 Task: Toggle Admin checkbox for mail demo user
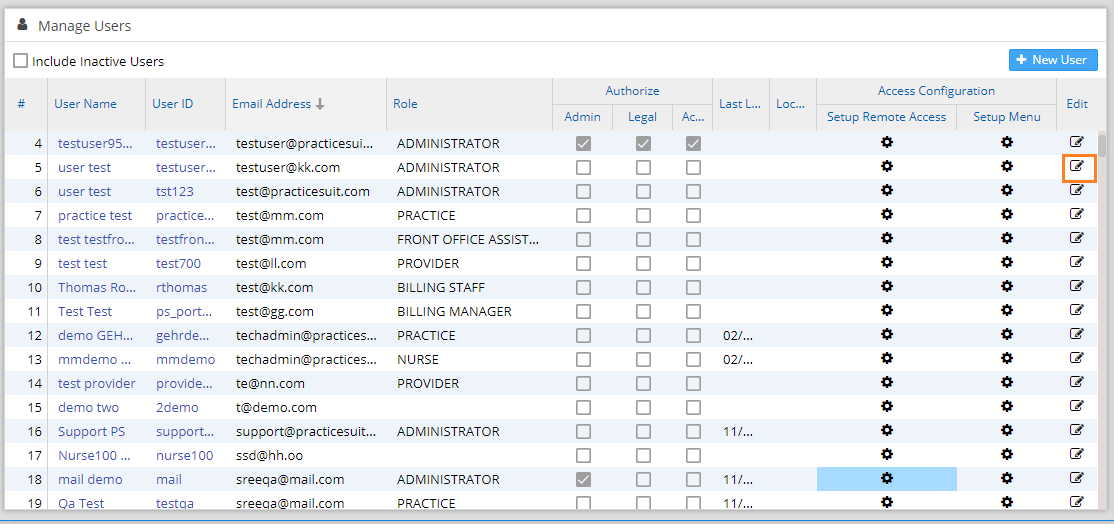pos(583,479)
